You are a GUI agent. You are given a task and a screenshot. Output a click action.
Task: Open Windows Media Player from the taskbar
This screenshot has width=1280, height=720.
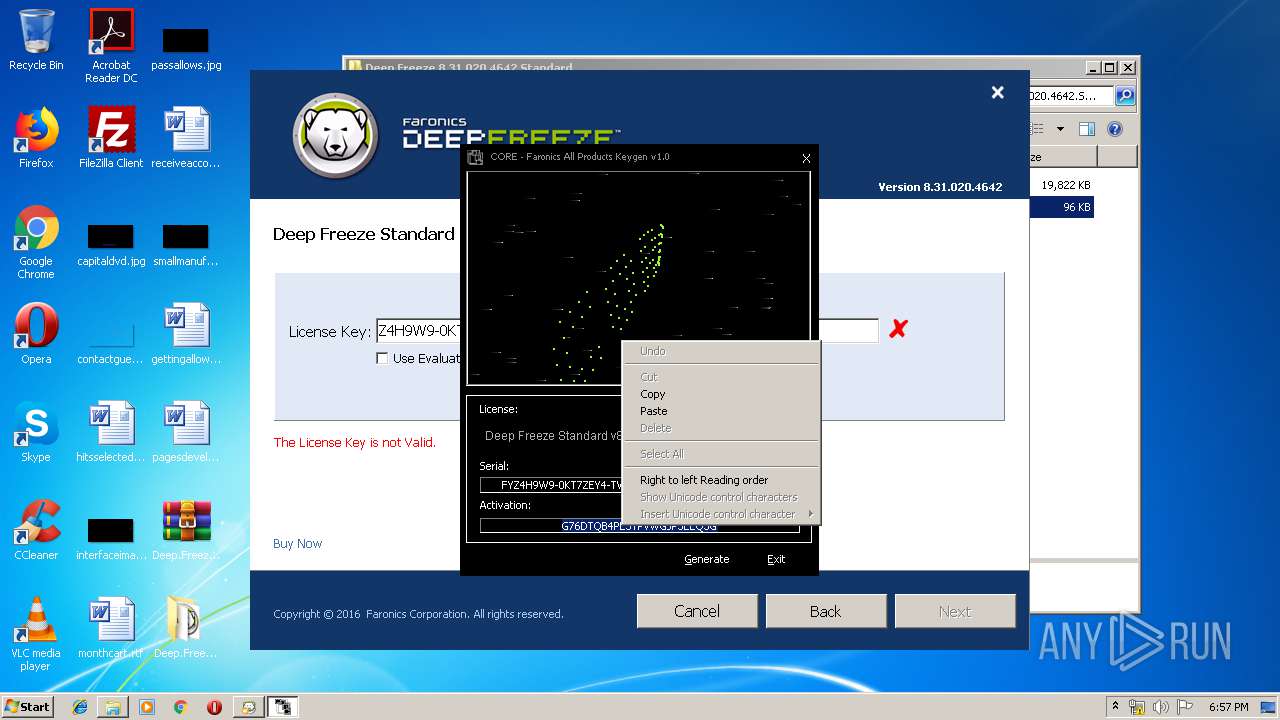147,707
